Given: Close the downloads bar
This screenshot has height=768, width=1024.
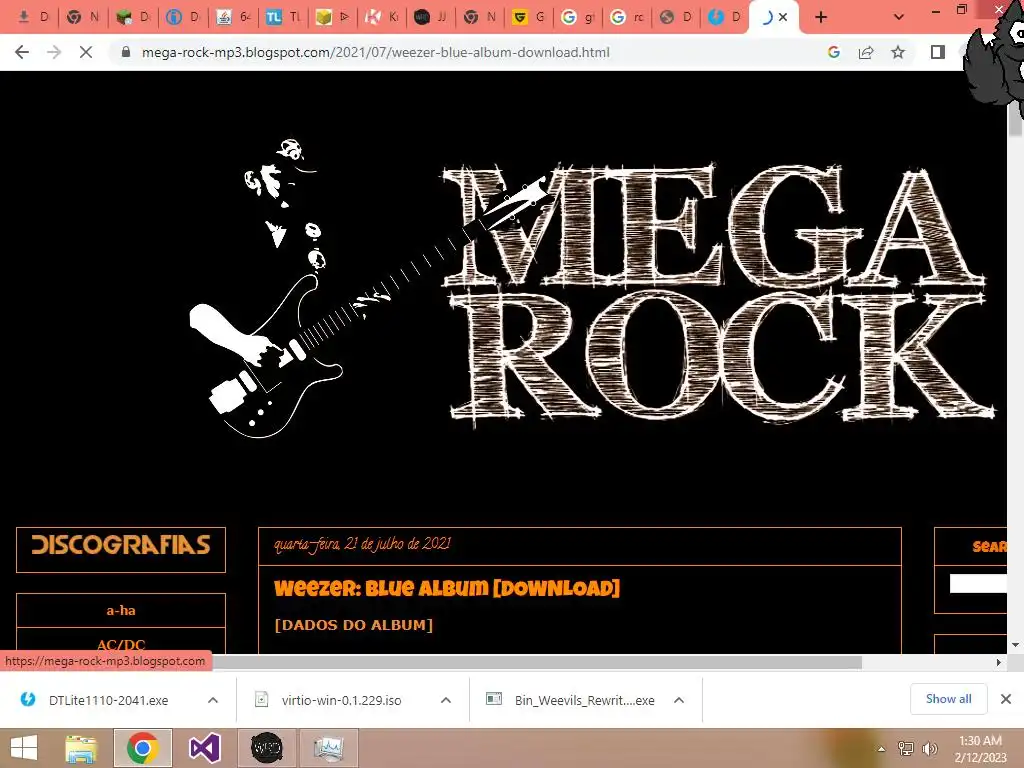Looking at the screenshot, I should [1006, 699].
